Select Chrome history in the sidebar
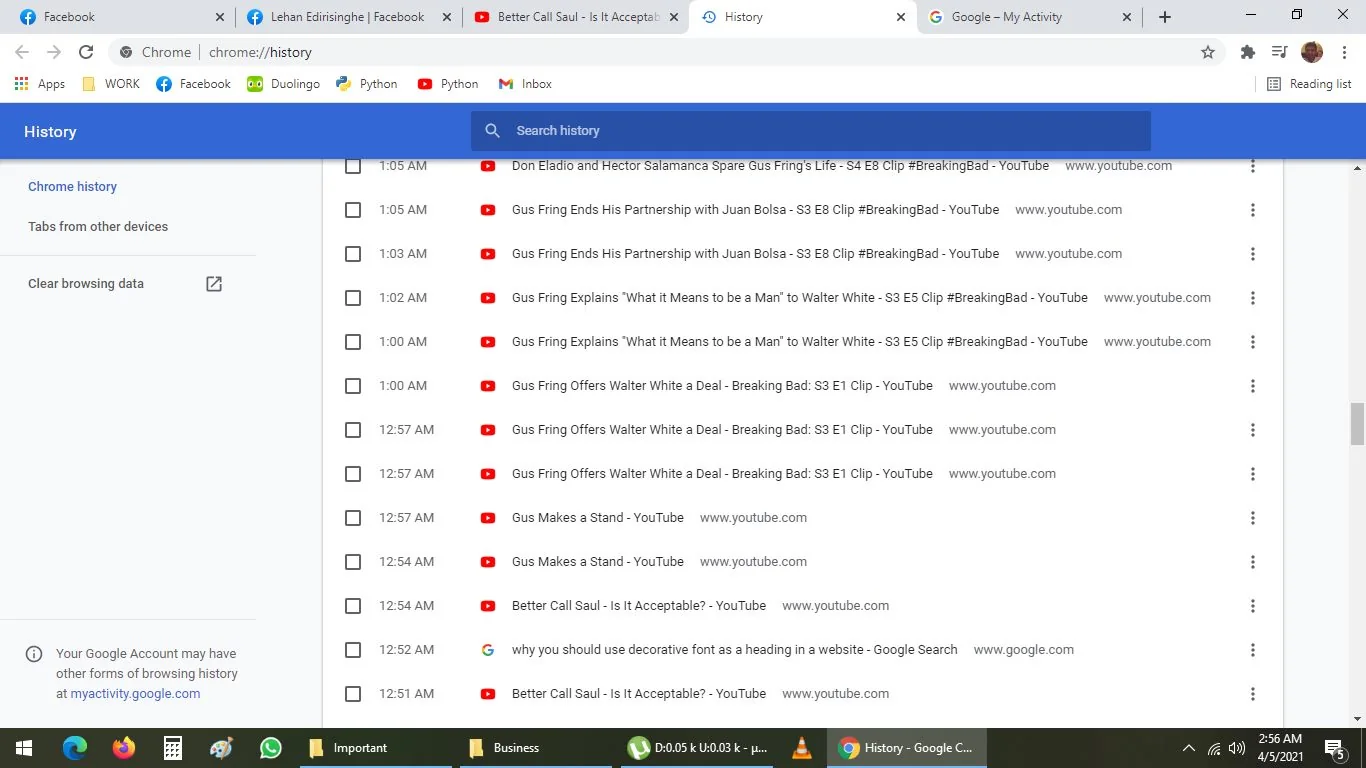Viewport: 1366px width, 768px height. pos(72,187)
